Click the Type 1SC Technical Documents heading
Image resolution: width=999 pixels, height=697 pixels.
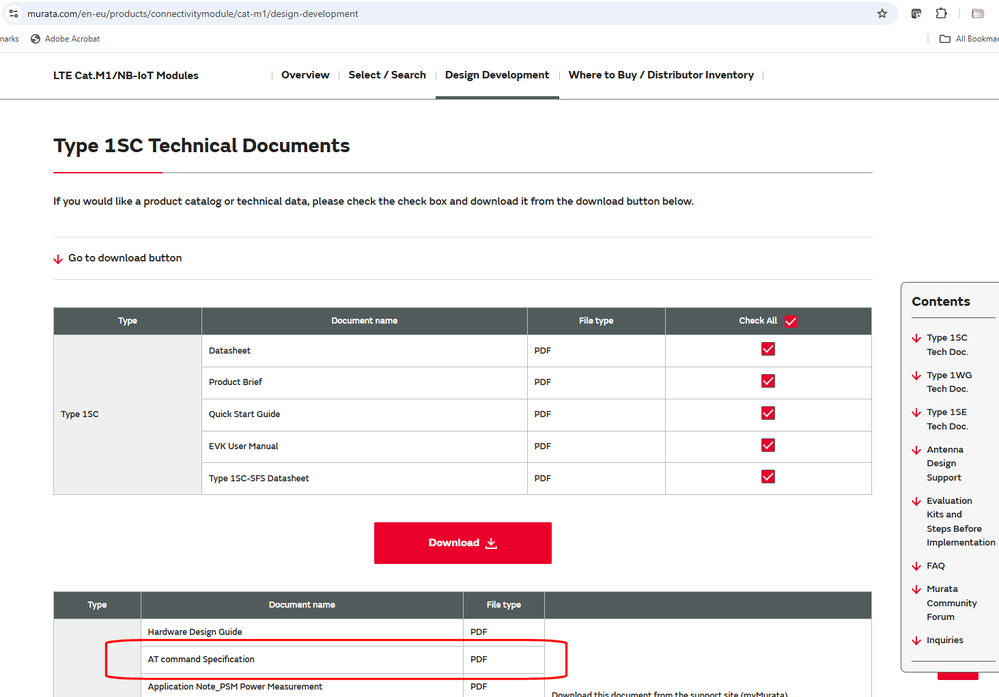coord(201,146)
